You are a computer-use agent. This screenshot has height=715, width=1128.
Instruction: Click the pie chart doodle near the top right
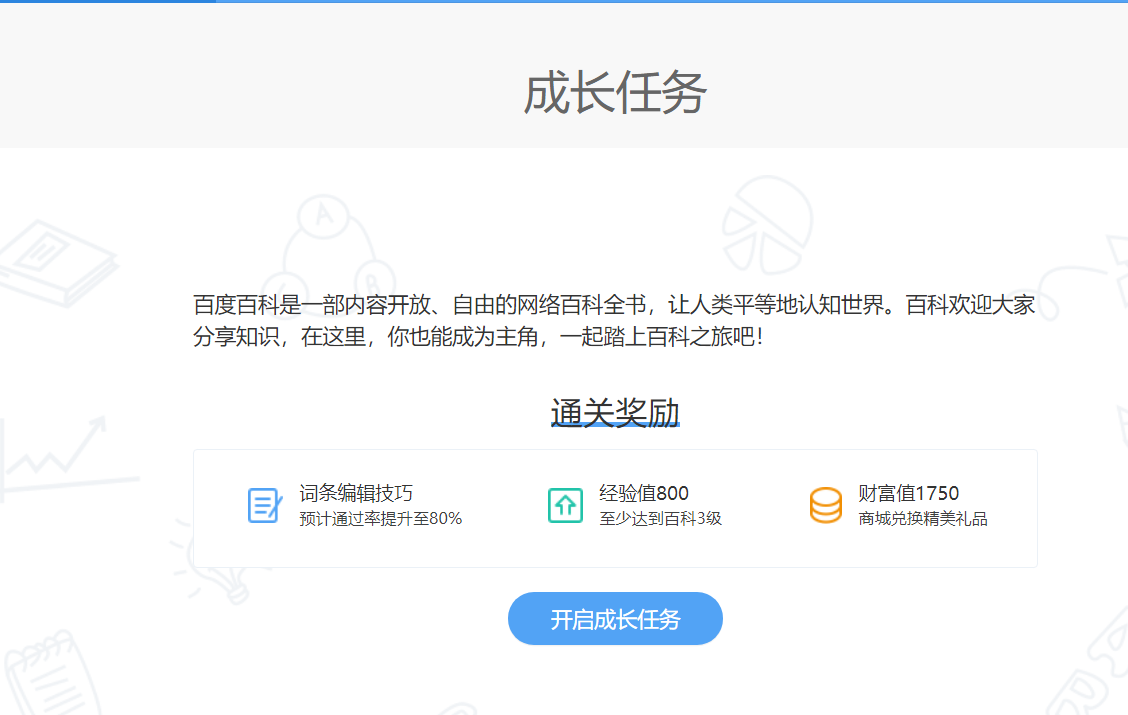point(770,225)
